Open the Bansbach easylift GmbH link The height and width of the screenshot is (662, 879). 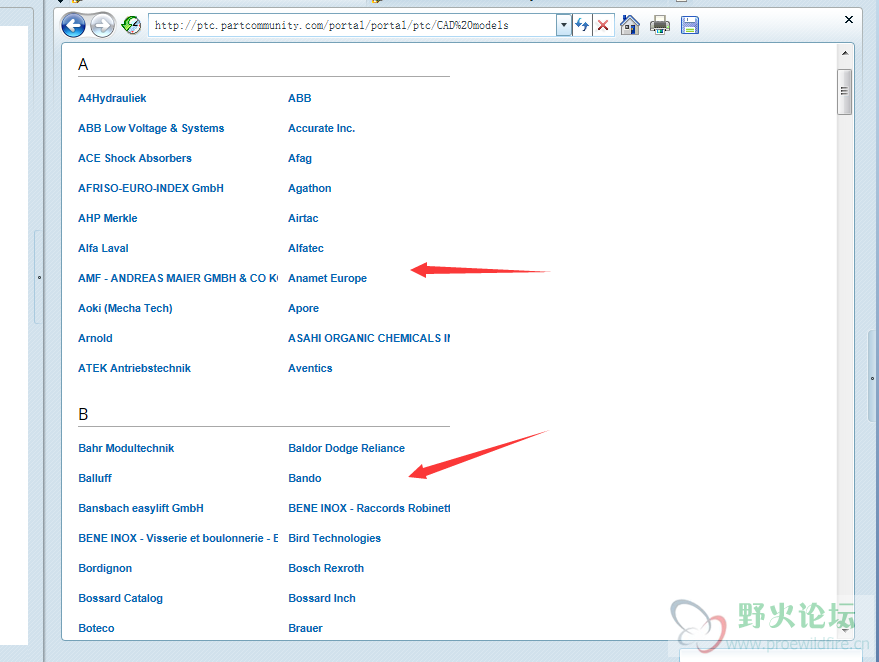coord(141,508)
